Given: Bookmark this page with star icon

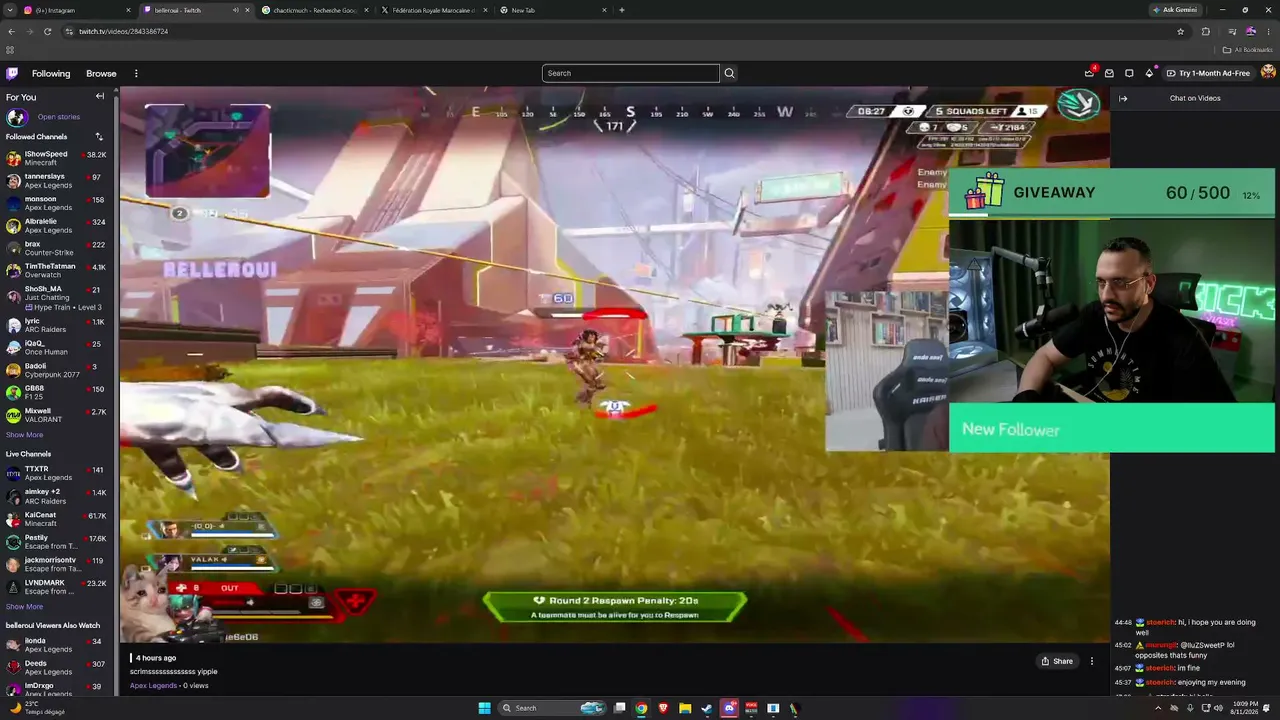Looking at the screenshot, I should (1180, 31).
